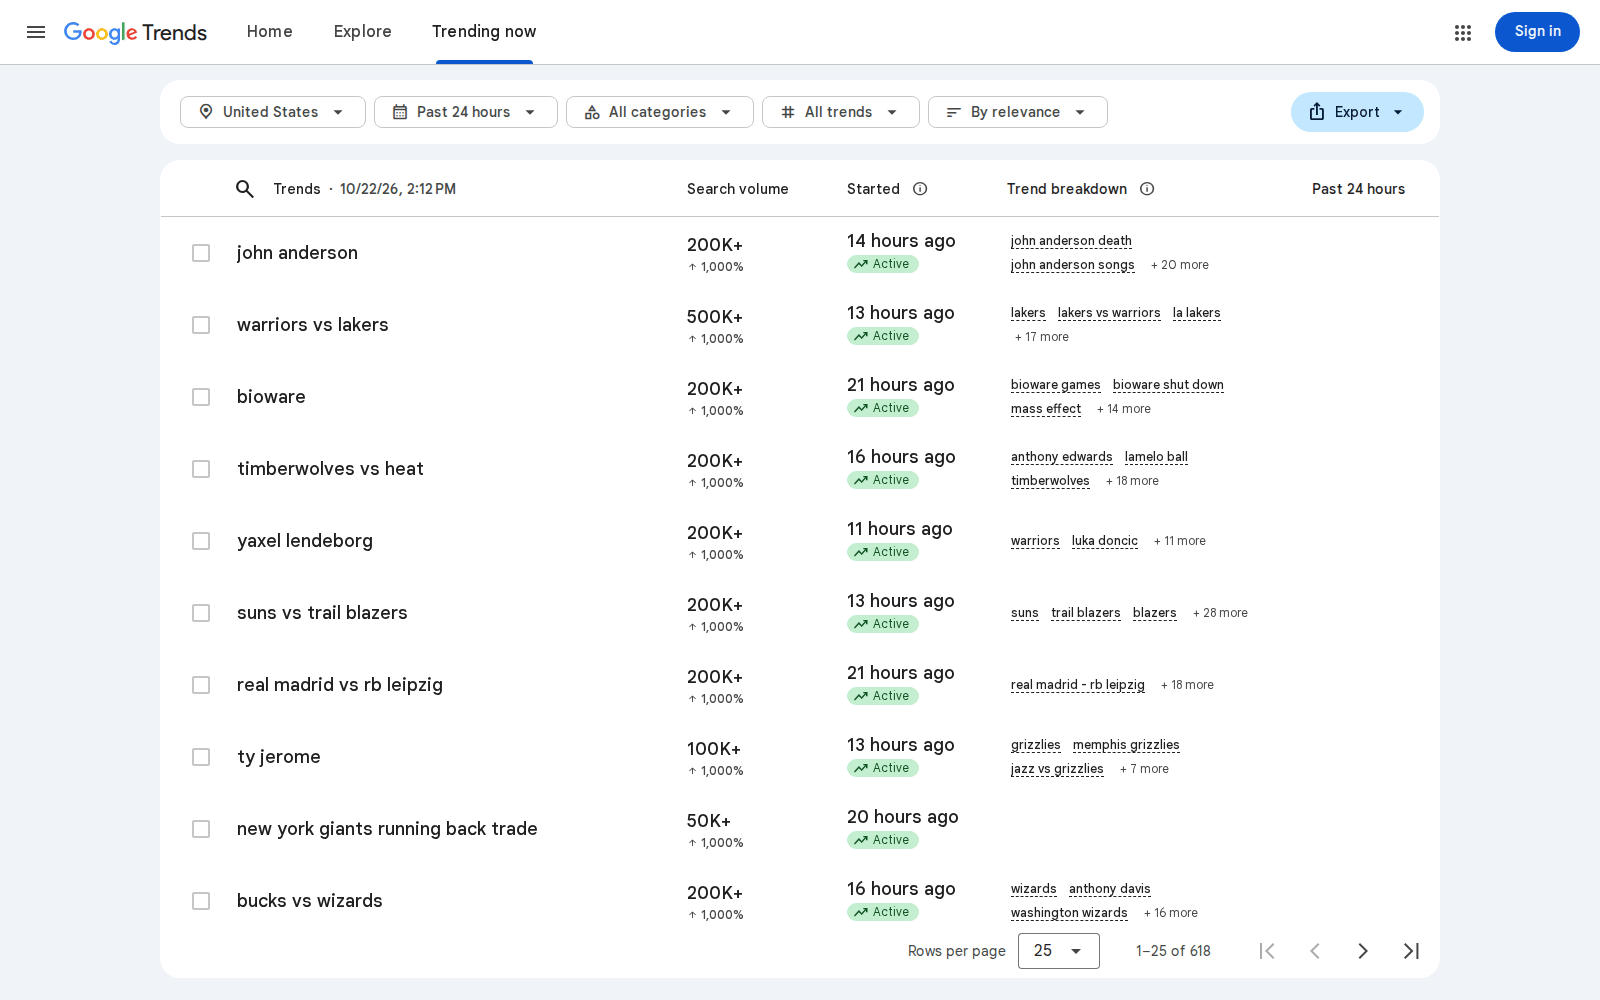Tick the yaxel lendeborg checkbox
This screenshot has width=1600, height=1000.
pos(201,541)
